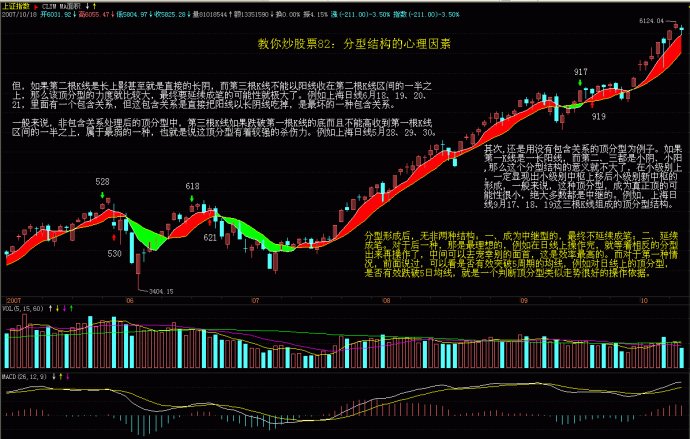
Task: Click the chart title 教你炒股票82
Action: click(x=354, y=44)
